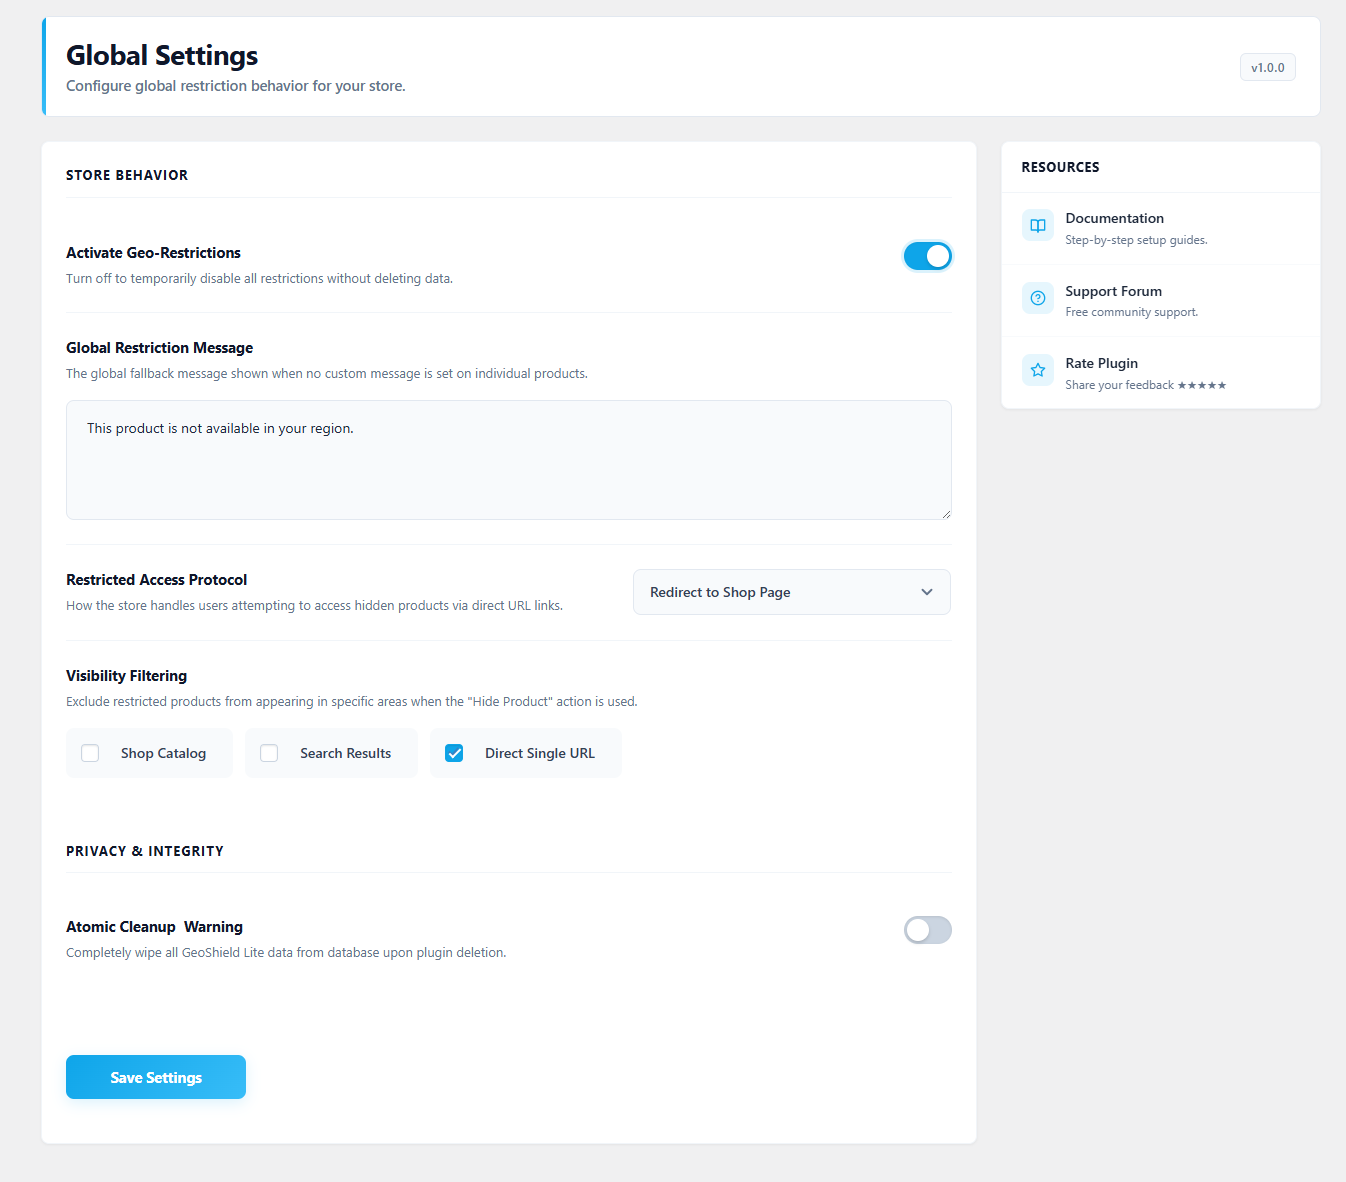Viewport: 1346px width, 1182px height.
Task: Enable the Atomic Cleanup Warning toggle
Action: point(927,930)
